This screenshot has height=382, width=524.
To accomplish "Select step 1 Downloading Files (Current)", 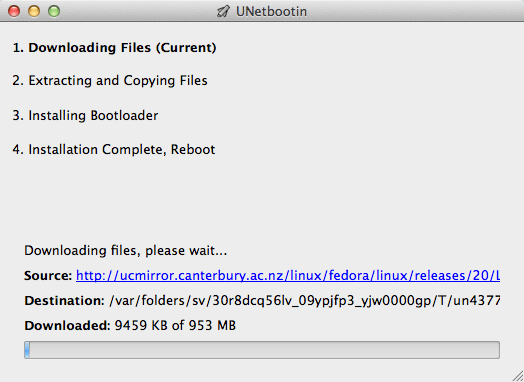I will point(114,47).
